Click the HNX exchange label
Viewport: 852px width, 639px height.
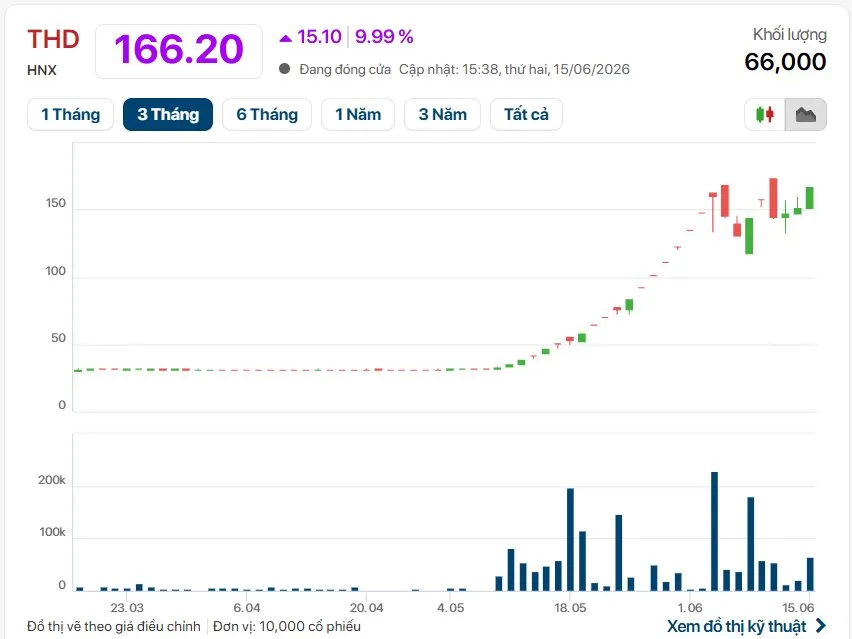point(42,71)
